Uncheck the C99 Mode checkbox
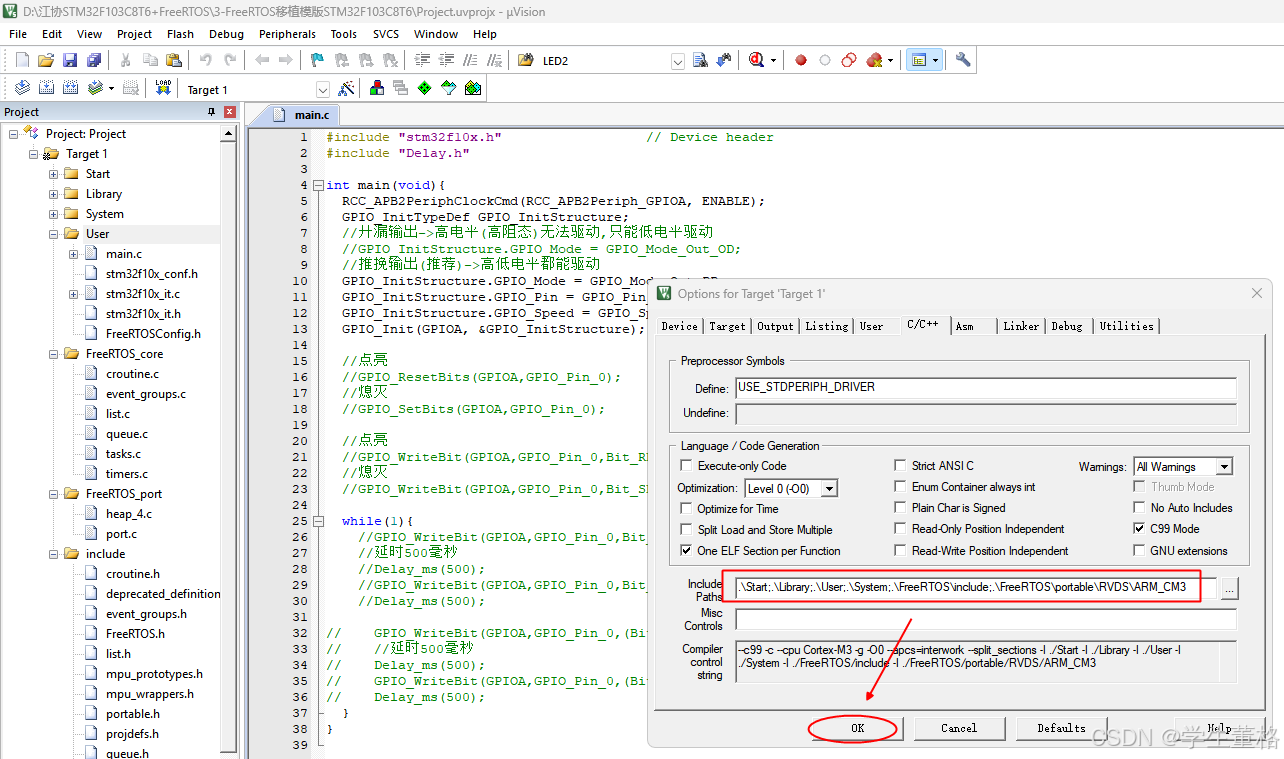 [x=1140, y=528]
